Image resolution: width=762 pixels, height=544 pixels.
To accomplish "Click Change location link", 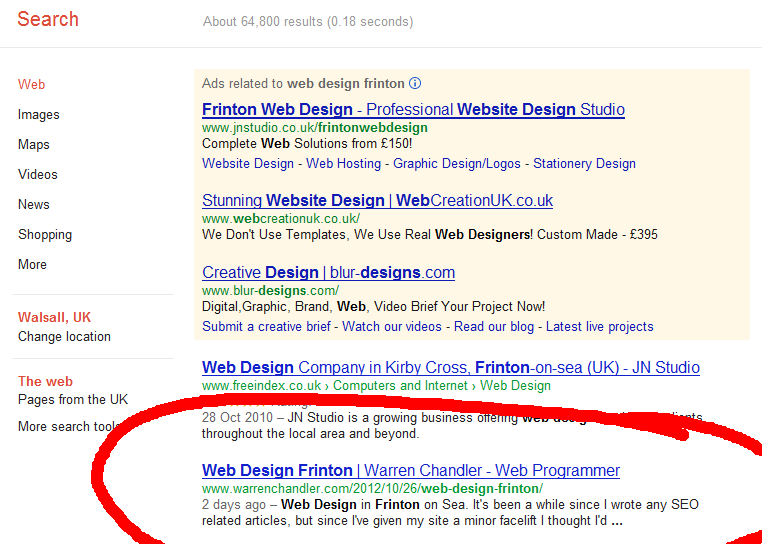I will pyautogui.click(x=64, y=336).
